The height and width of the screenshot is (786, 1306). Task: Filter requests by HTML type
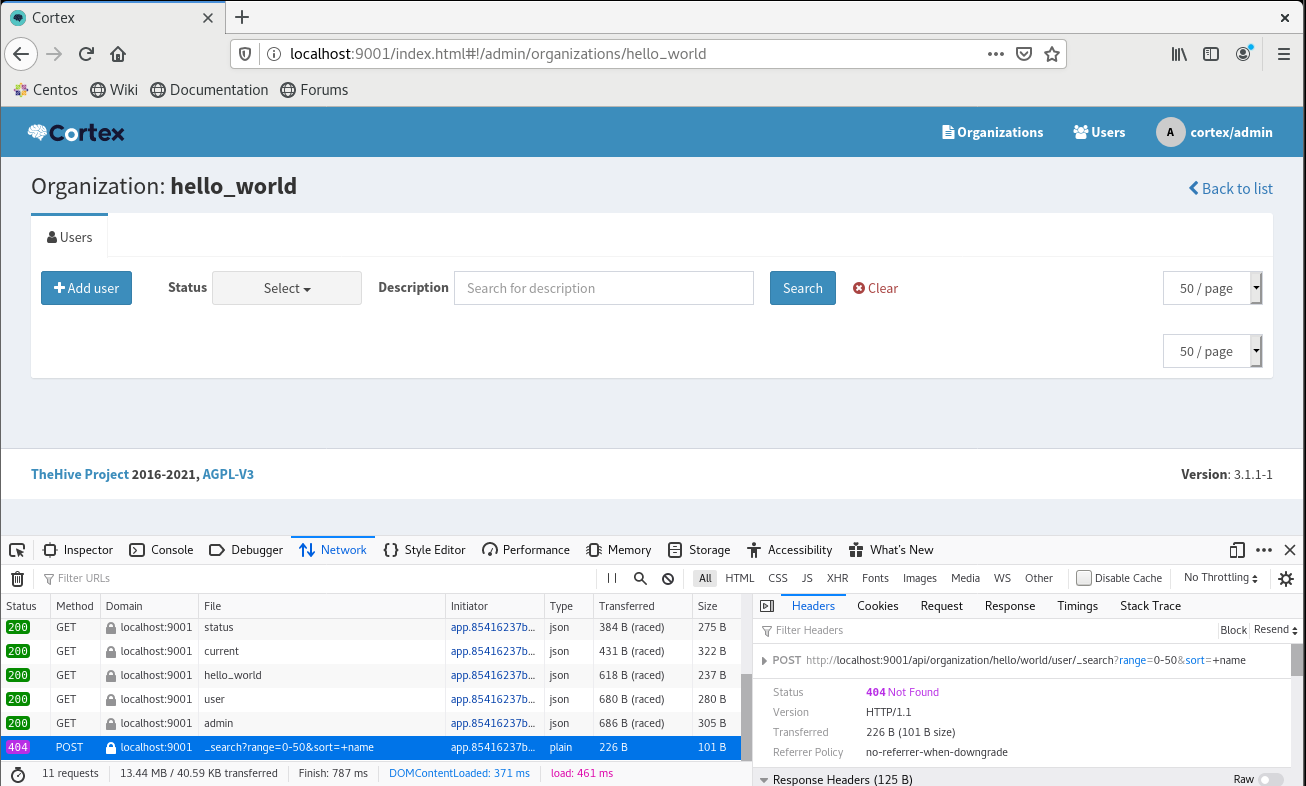(x=740, y=578)
